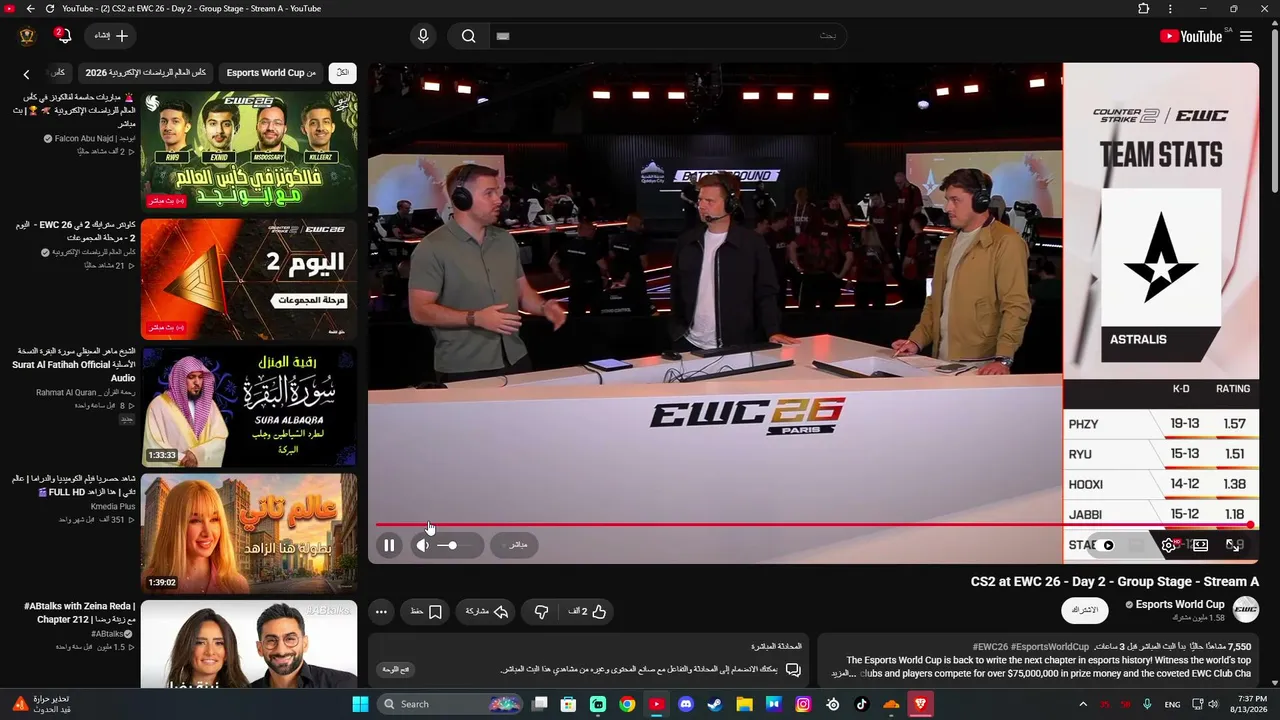
Task: Open TikTok from the taskbar
Action: [862, 704]
